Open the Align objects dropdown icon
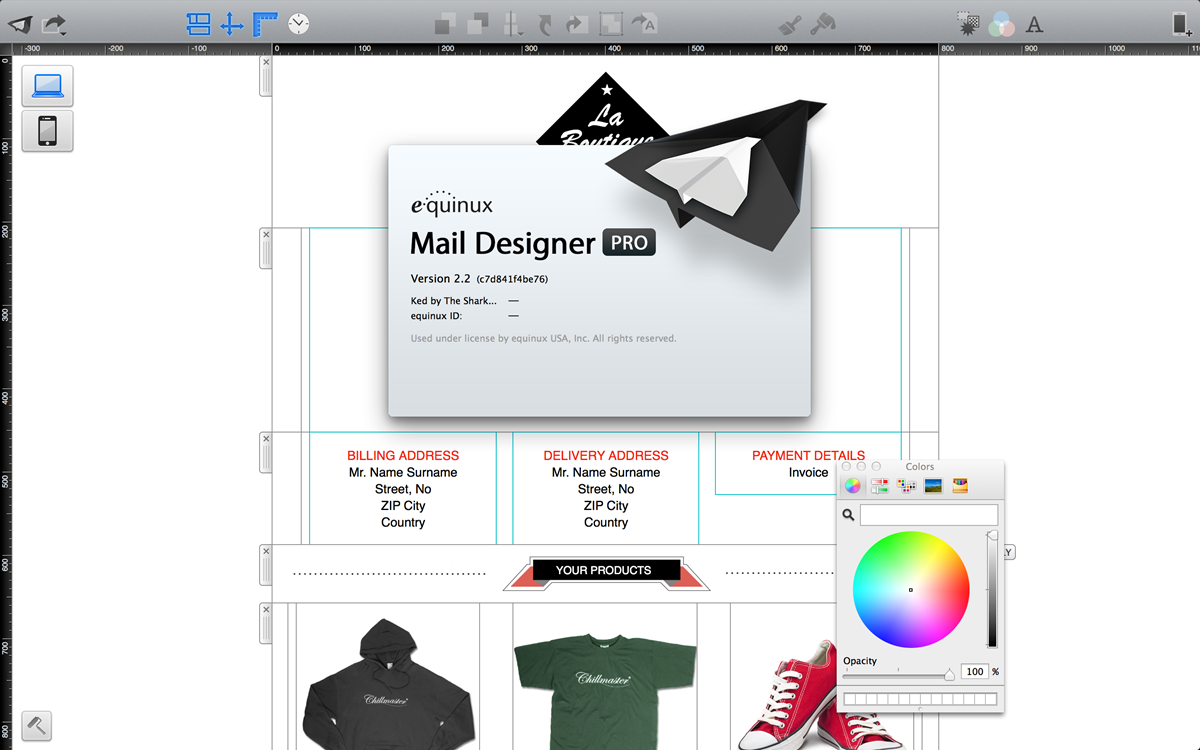This screenshot has width=1200, height=750. (x=512, y=23)
